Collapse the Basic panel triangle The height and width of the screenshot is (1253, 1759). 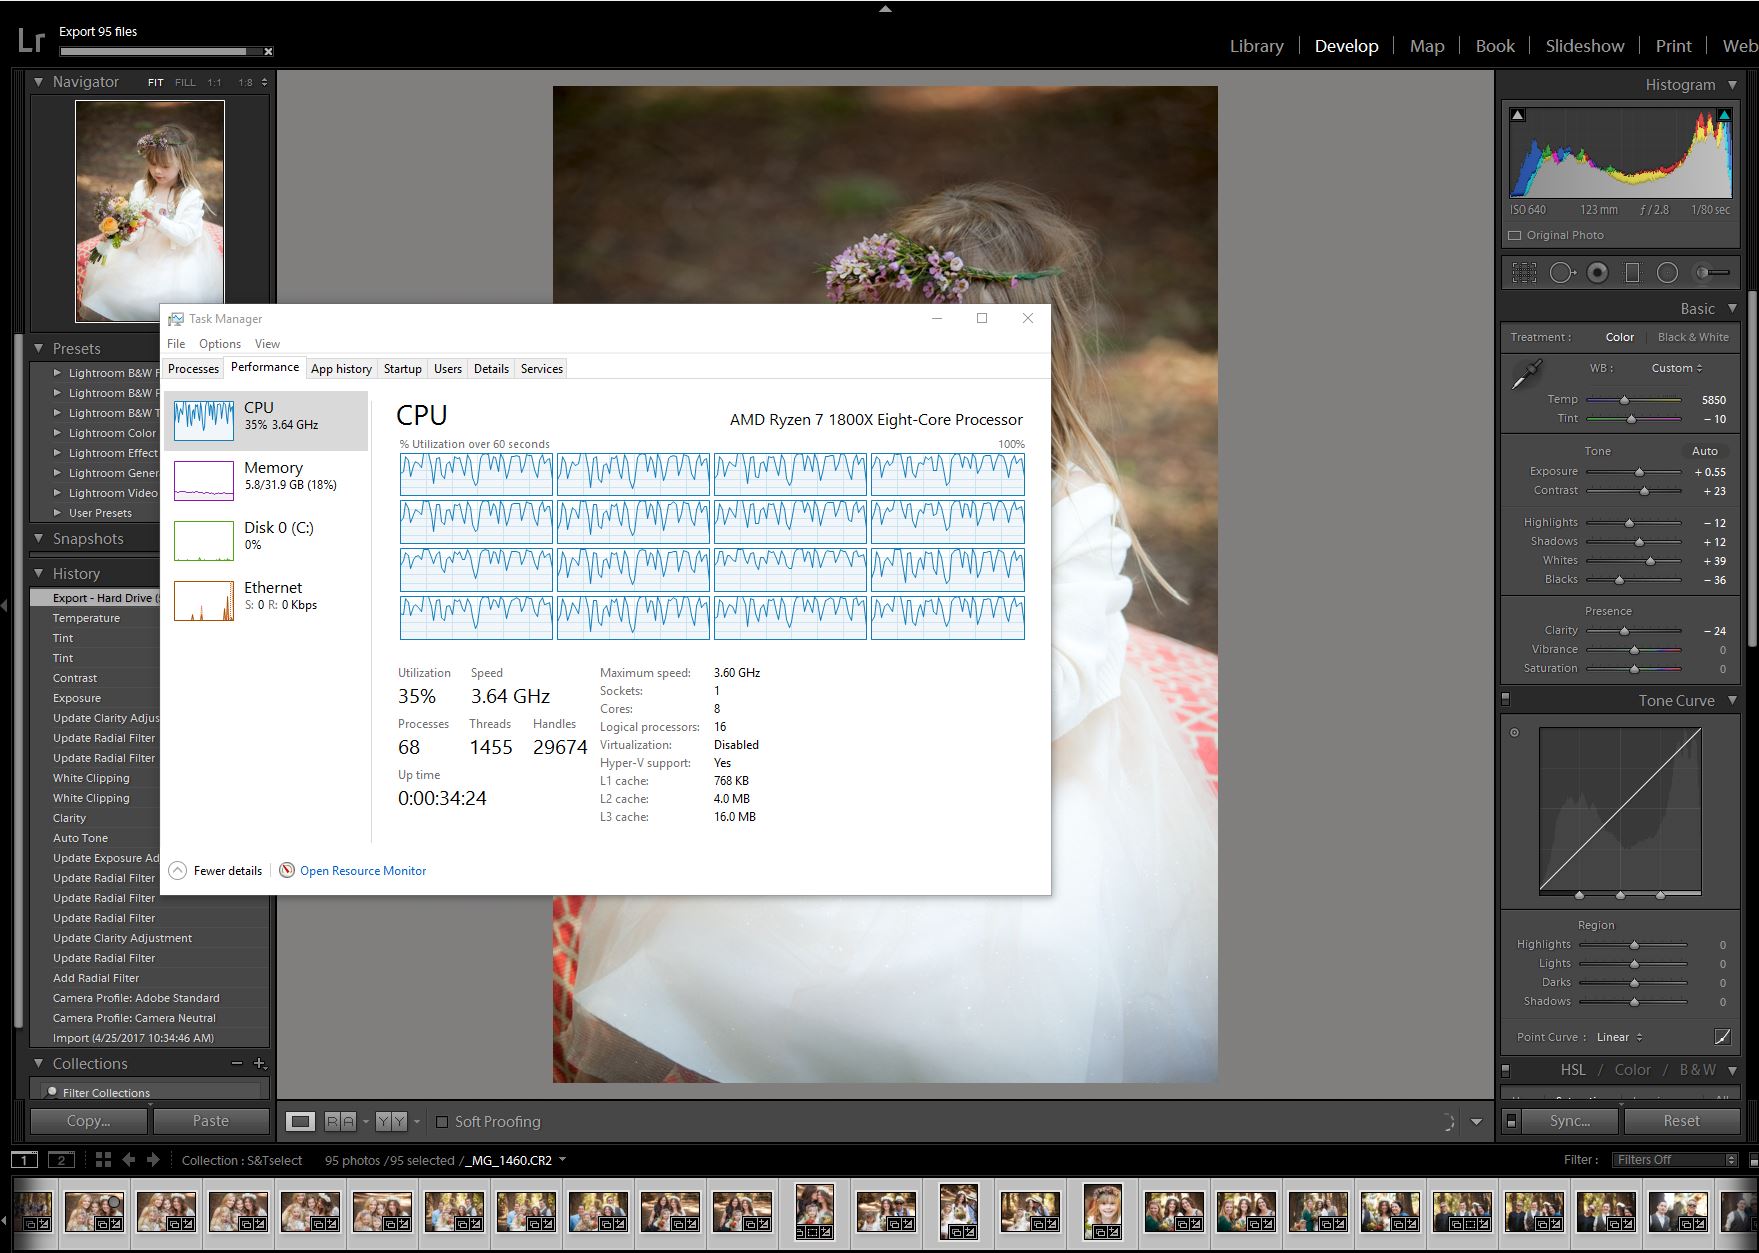click(x=1732, y=308)
